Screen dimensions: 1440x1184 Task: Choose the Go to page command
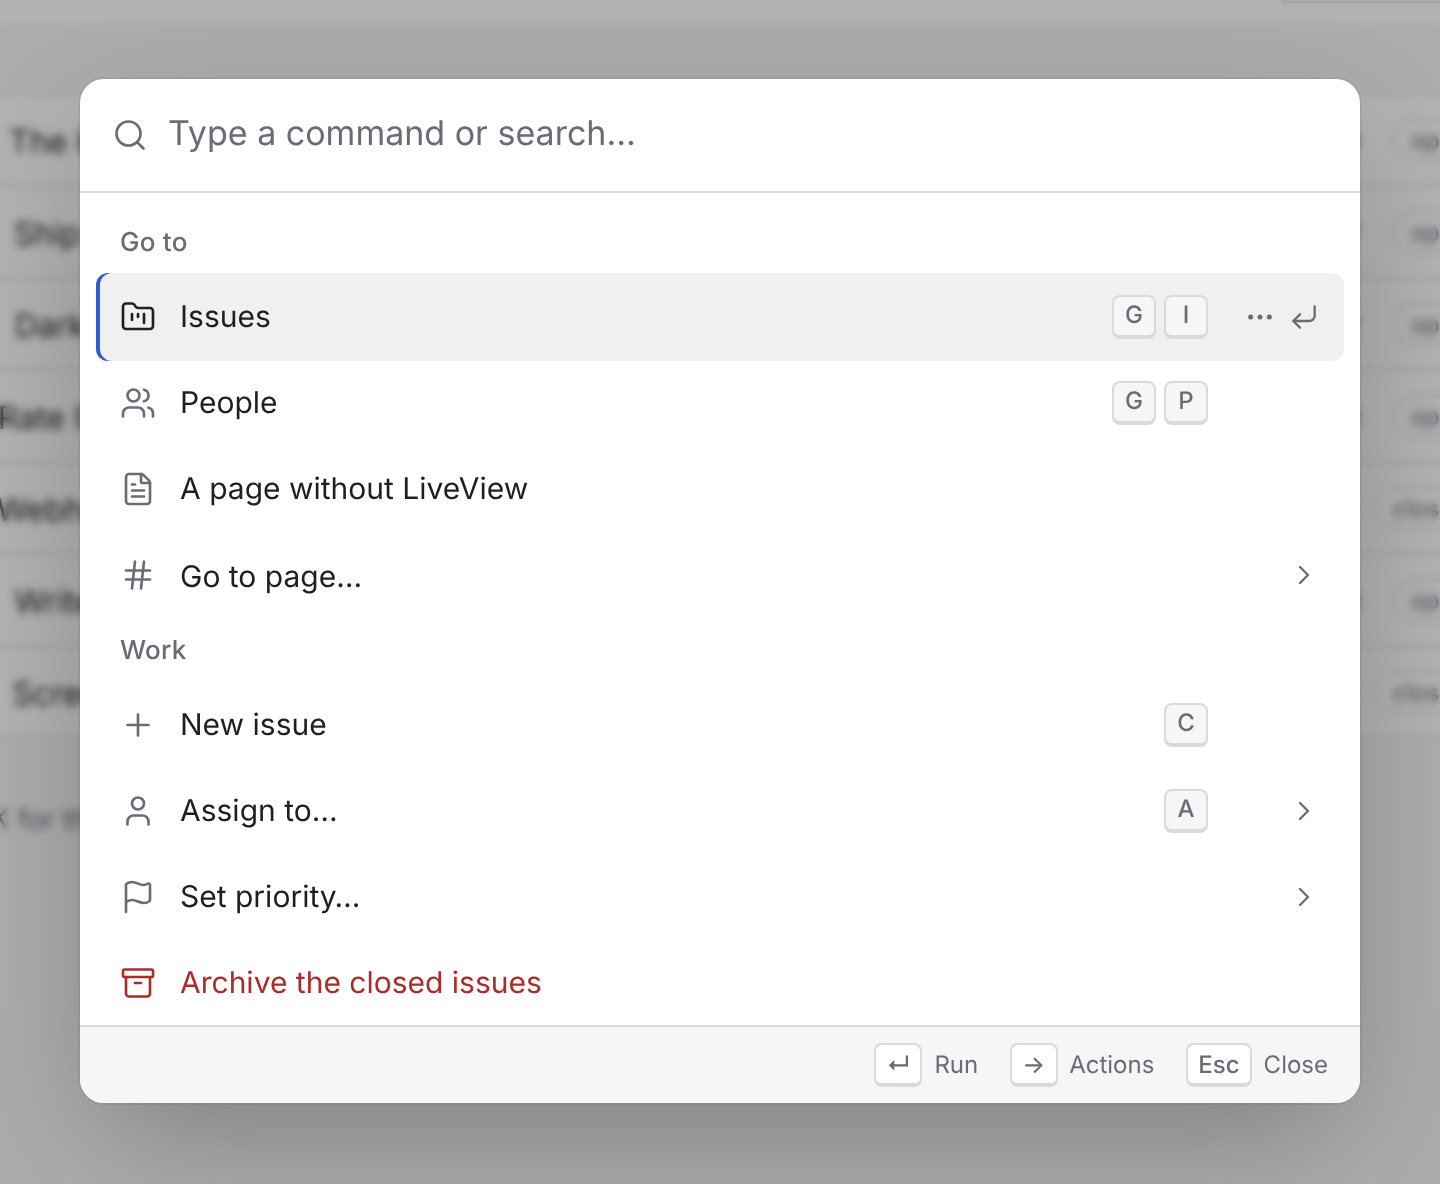pos(720,575)
